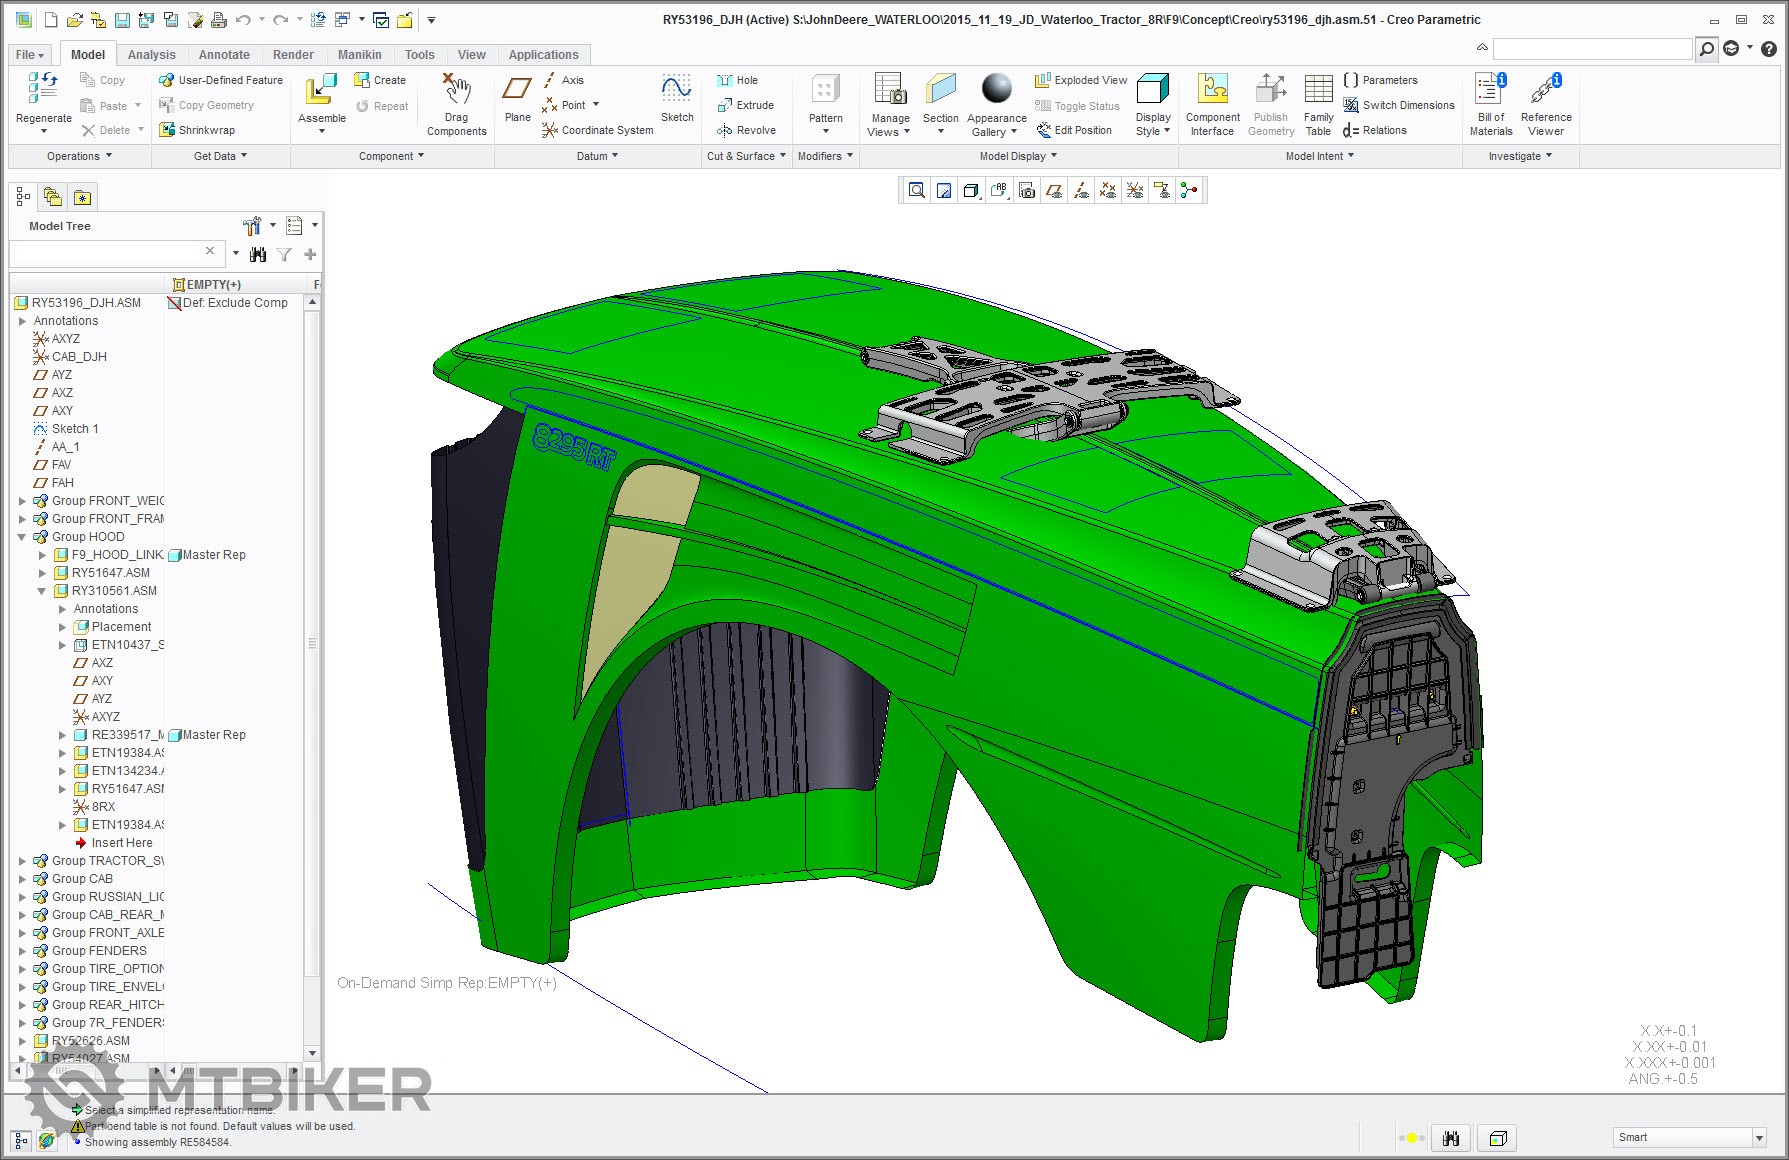The width and height of the screenshot is (1789, 1160).
Task: Expand the Group CAB tree node
Action: 22,879
